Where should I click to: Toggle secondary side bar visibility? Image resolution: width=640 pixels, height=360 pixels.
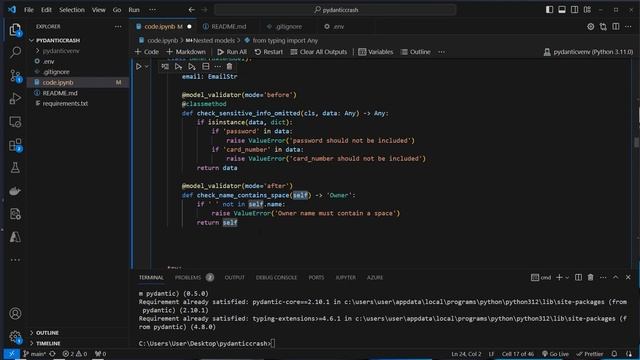(574, 10)
